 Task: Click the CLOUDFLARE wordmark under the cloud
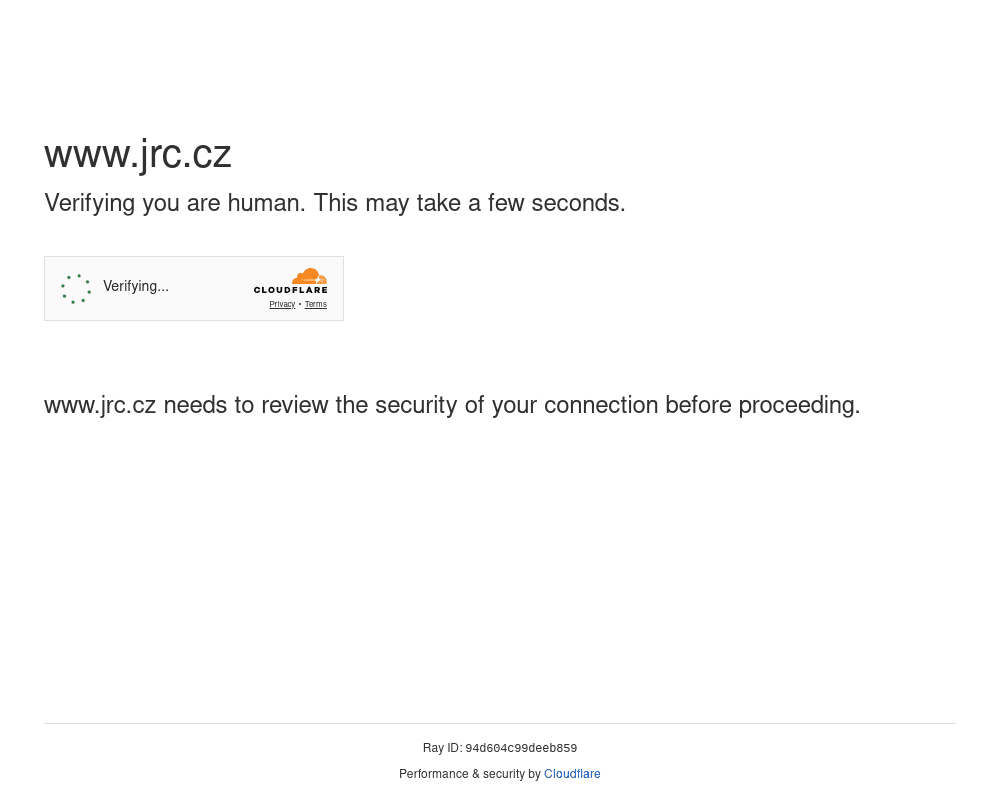pyautogui.click(x=290, y=291)
